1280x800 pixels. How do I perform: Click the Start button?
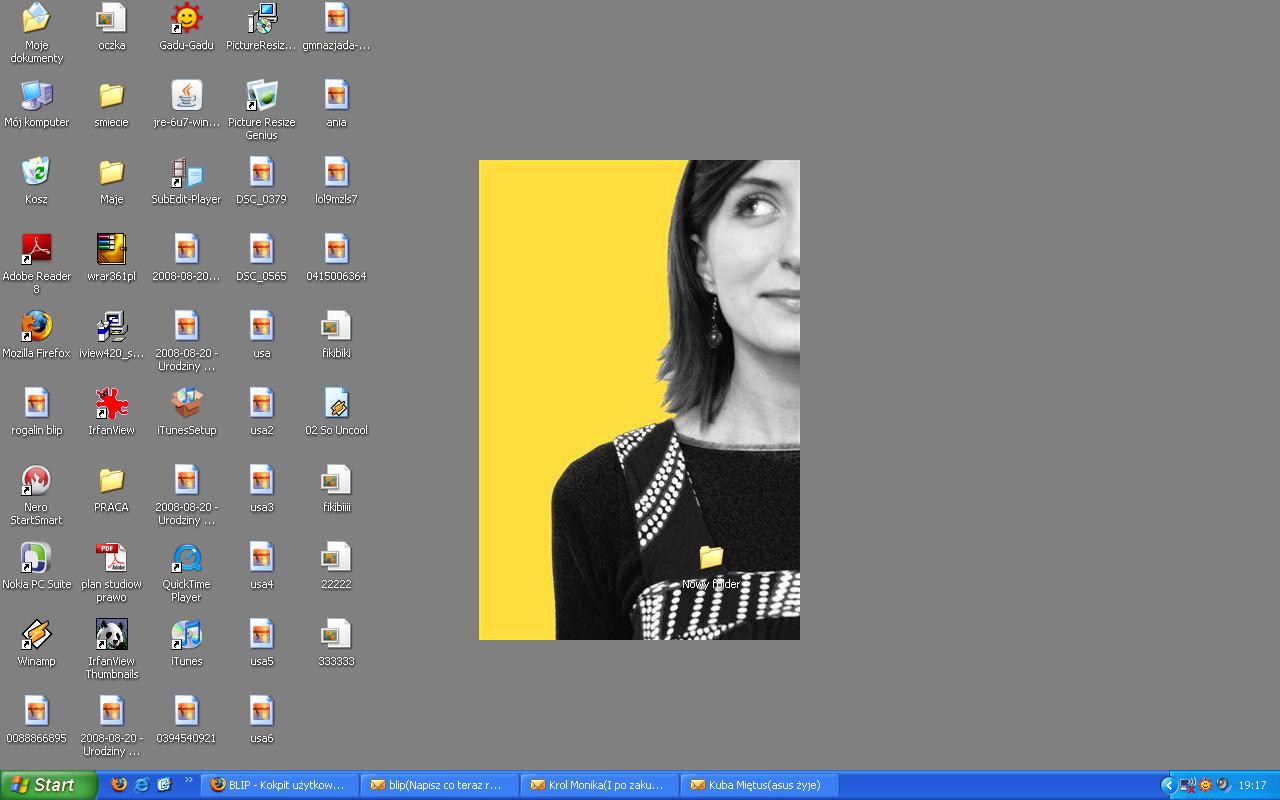pos(48,785)
